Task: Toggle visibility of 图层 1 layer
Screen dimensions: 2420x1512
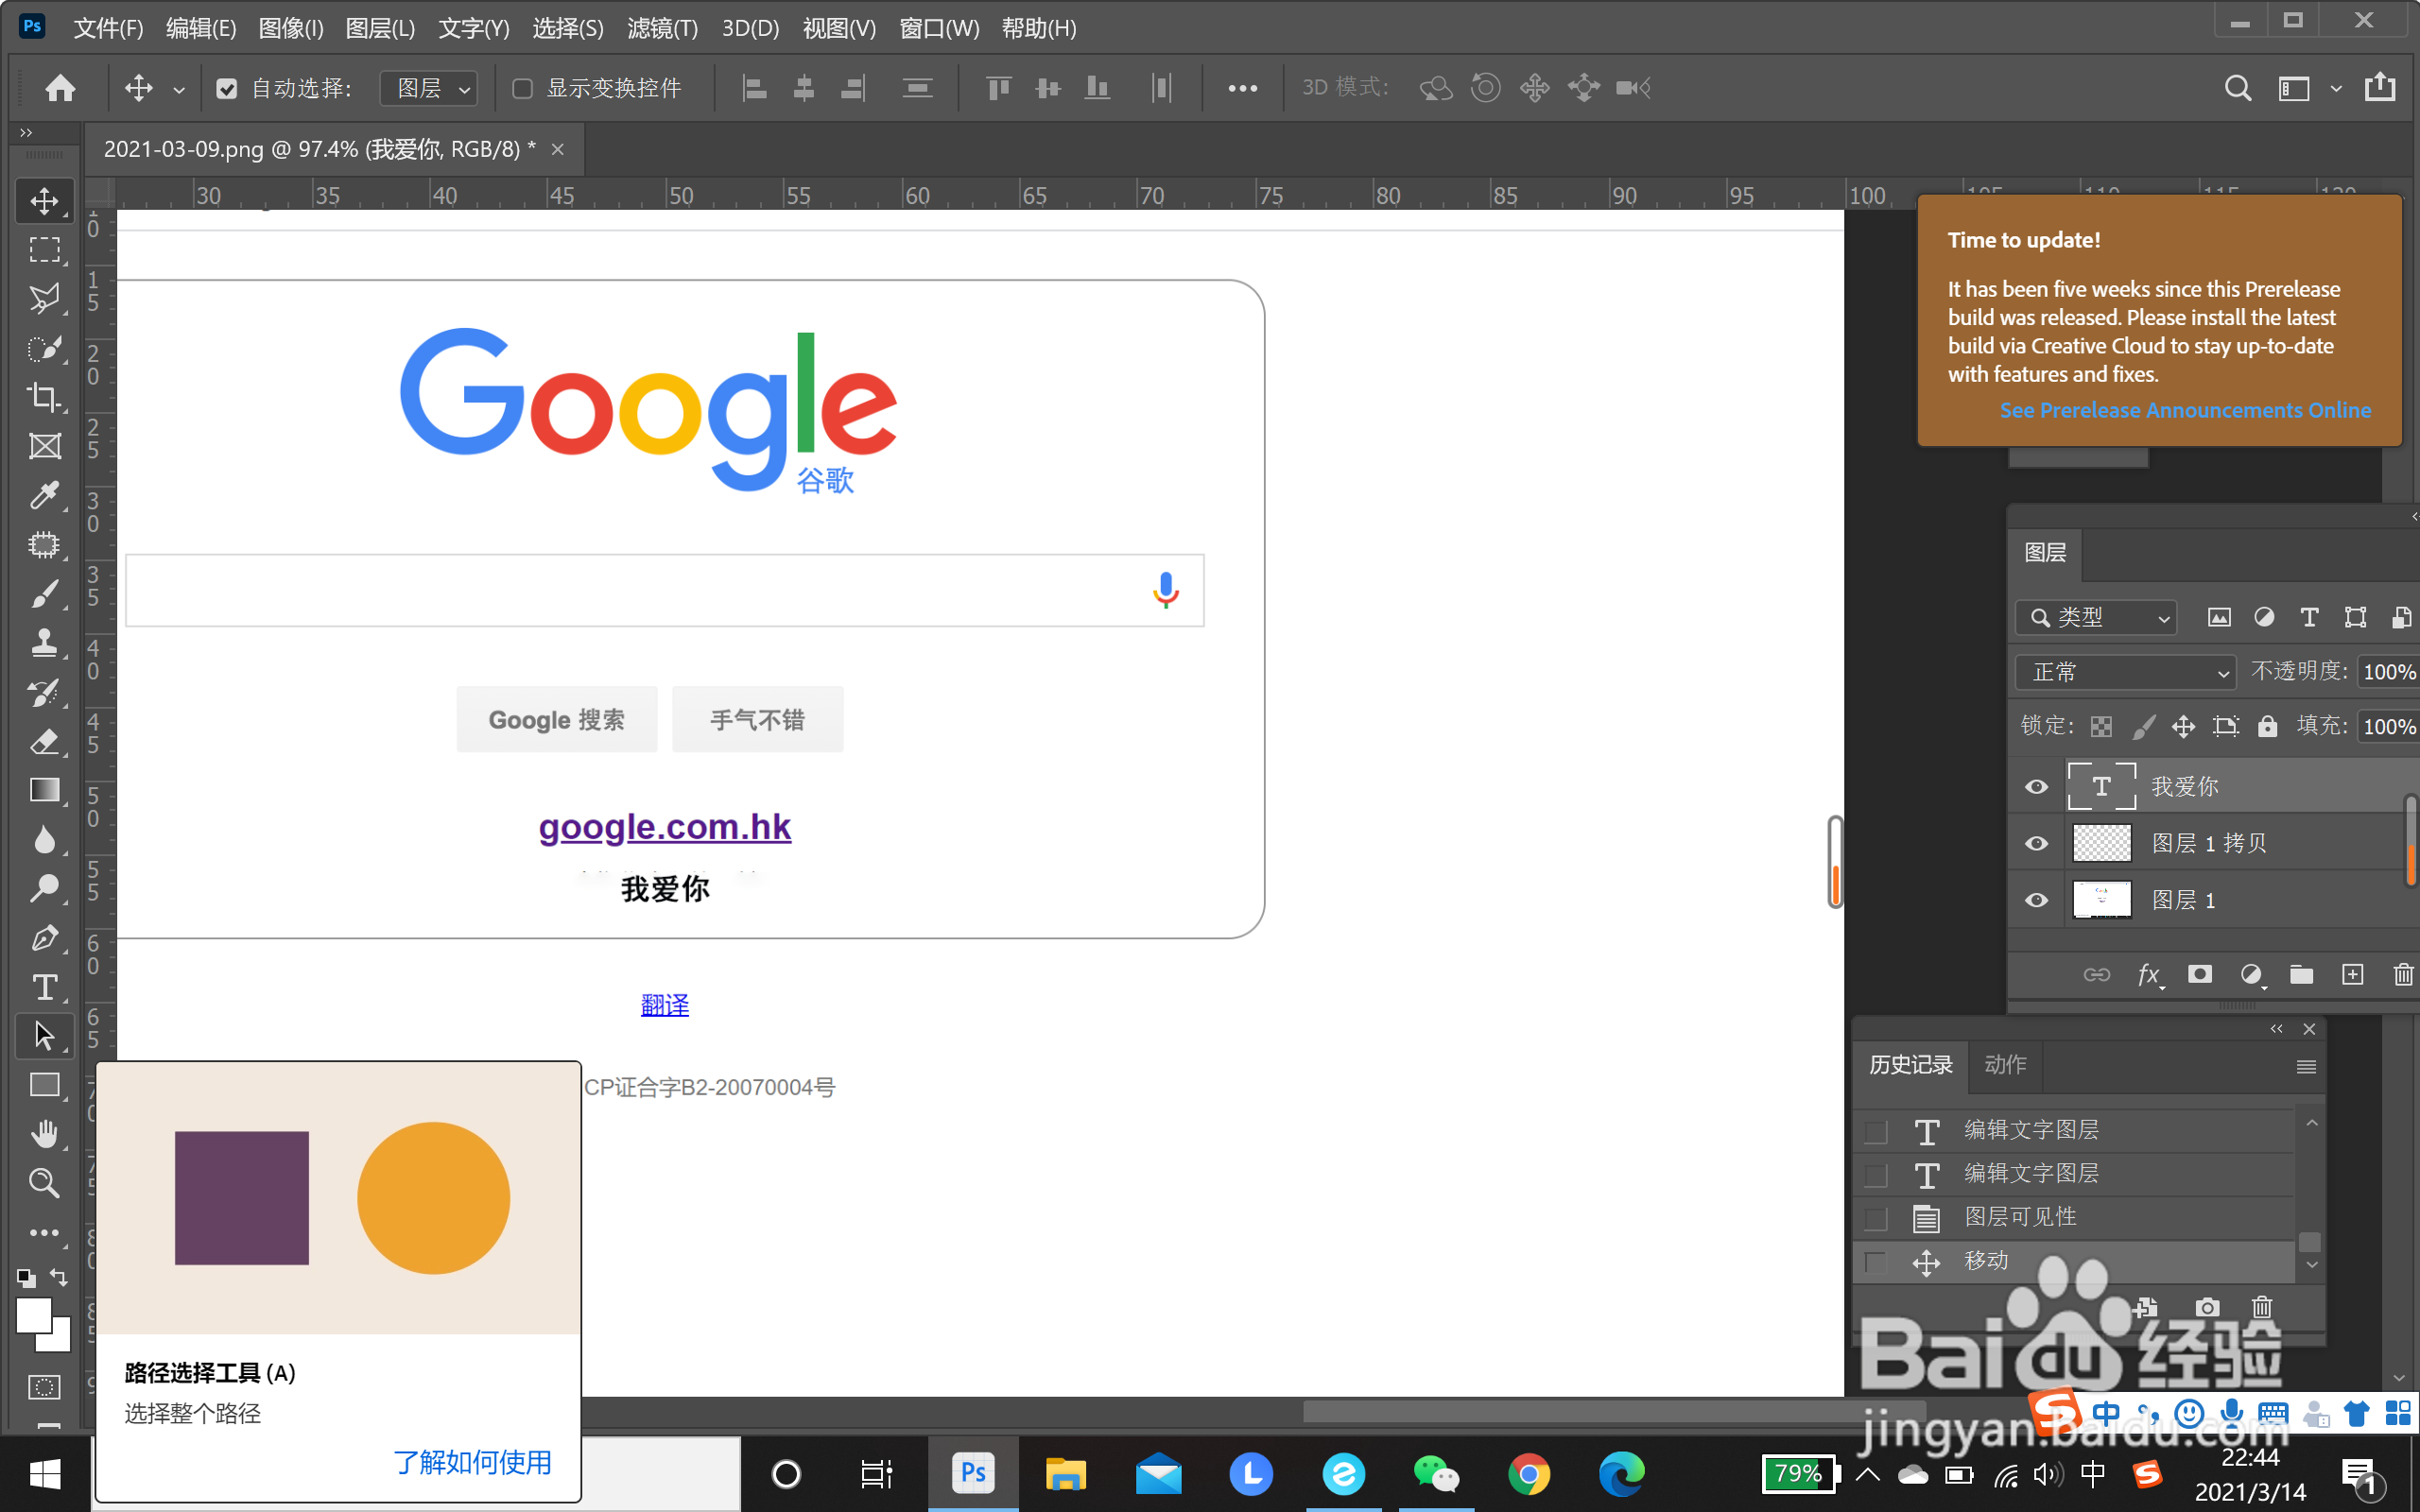Action: [x=2036, y=900]
